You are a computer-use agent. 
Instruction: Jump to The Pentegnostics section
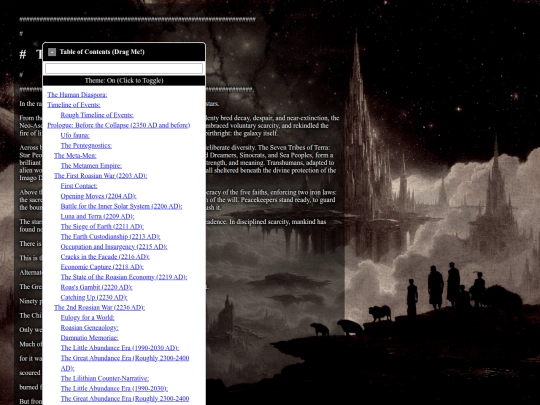(86, 145)
